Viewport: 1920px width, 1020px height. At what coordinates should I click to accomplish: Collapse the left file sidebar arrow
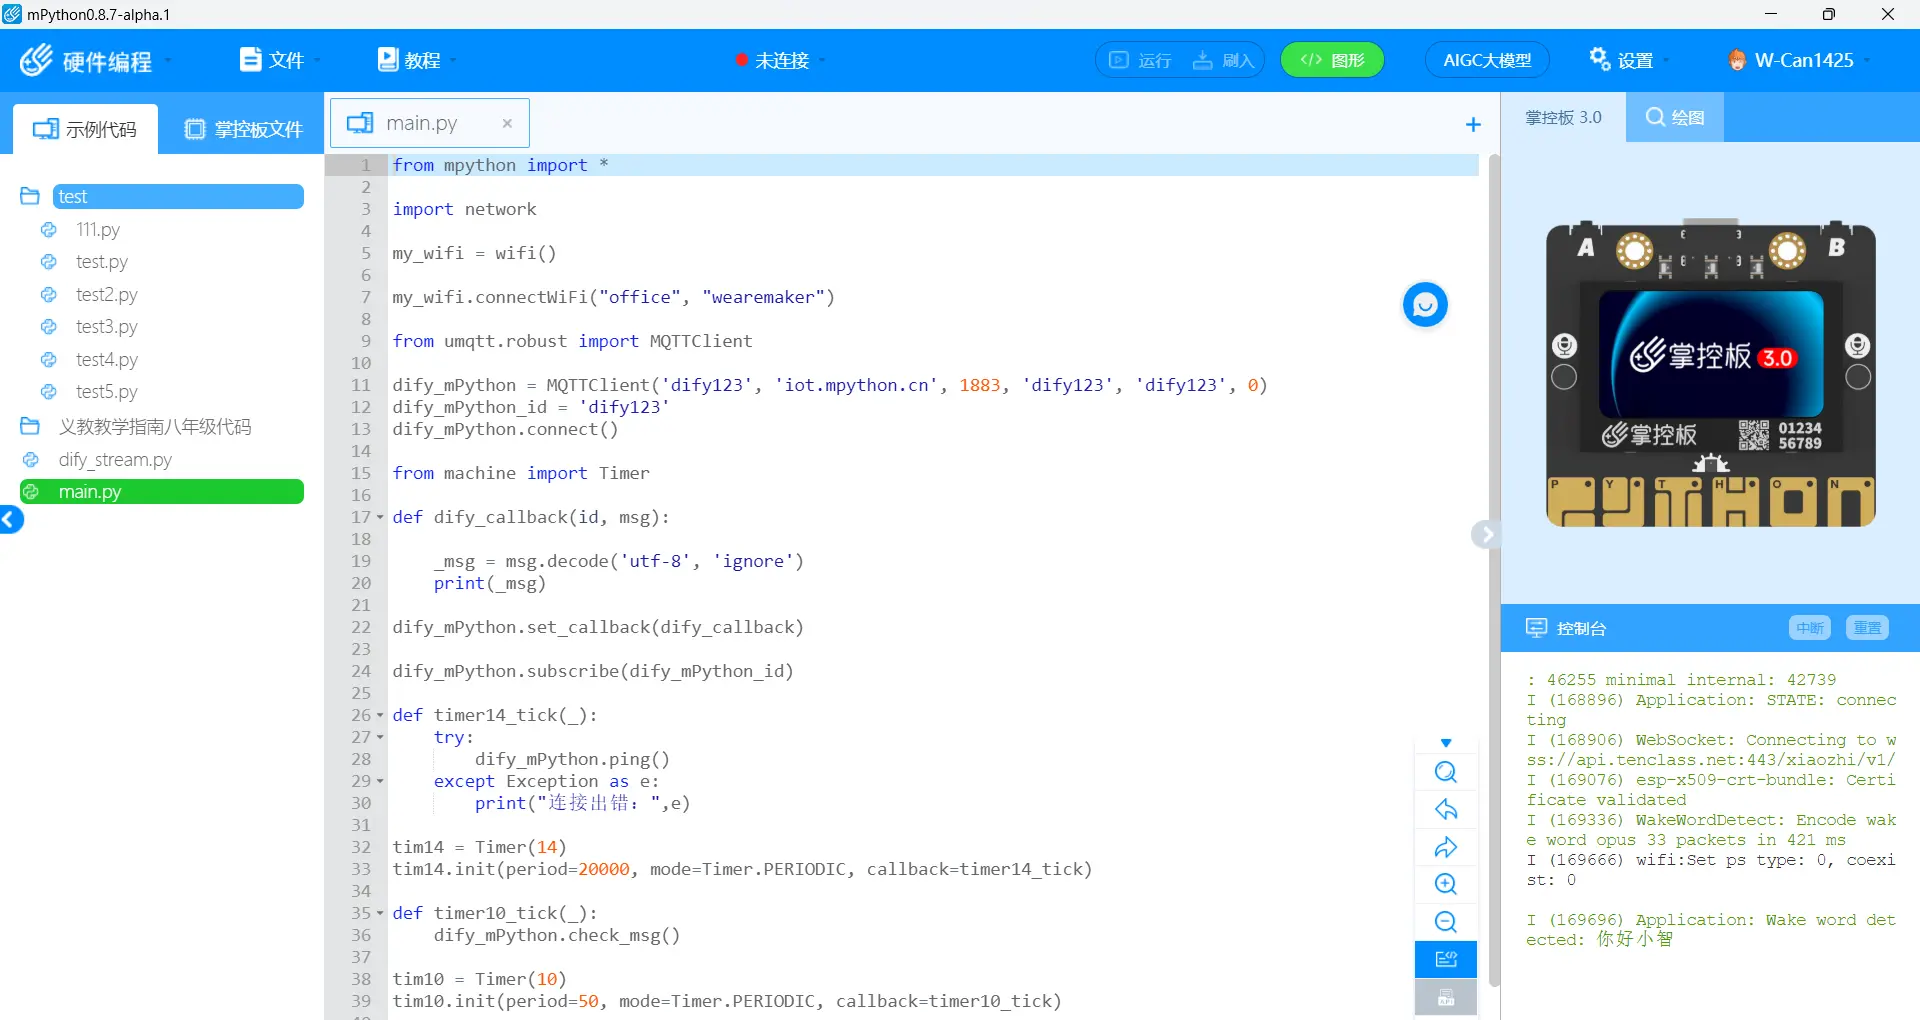[11, 520]
